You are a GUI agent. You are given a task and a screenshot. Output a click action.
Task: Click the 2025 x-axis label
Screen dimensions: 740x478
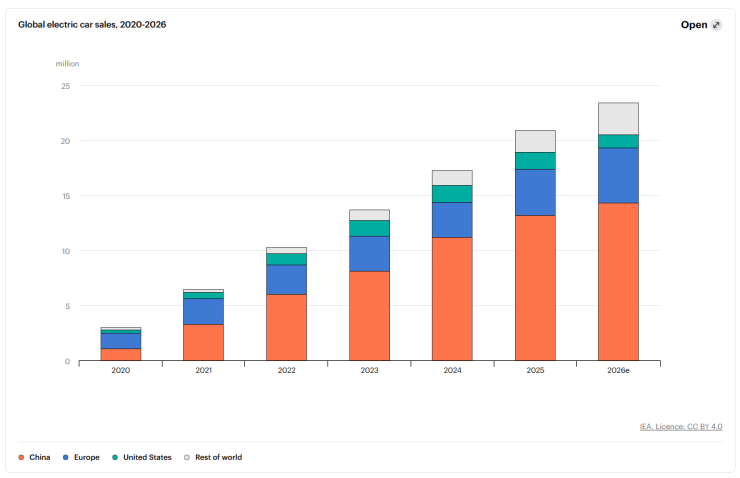click(x=535, y=370)
